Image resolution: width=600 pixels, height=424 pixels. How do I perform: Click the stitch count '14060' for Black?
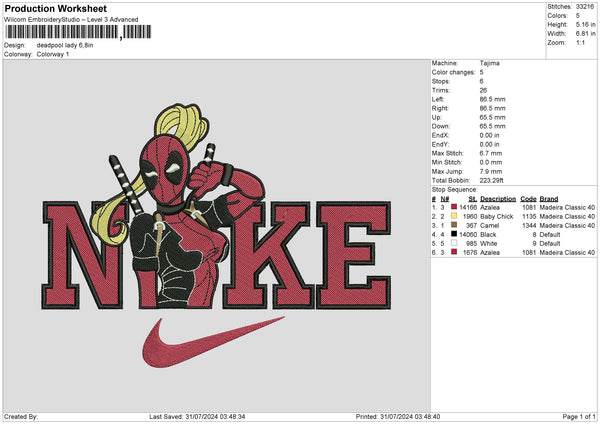[468, 234]
